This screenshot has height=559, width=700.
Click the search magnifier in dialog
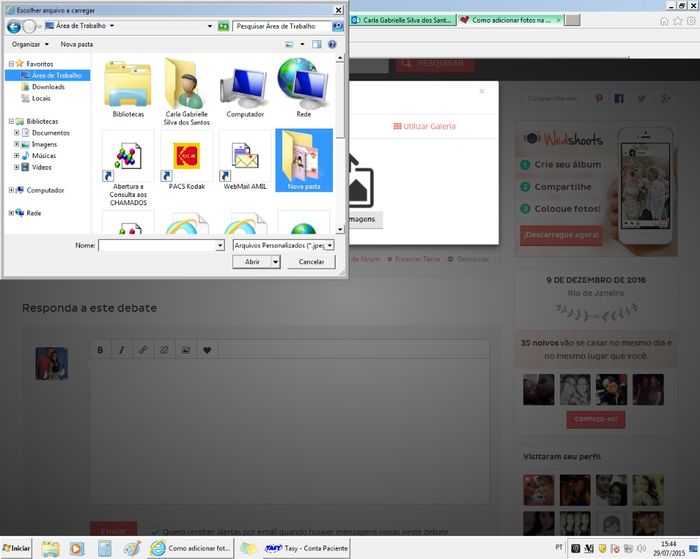pos(338,26)
